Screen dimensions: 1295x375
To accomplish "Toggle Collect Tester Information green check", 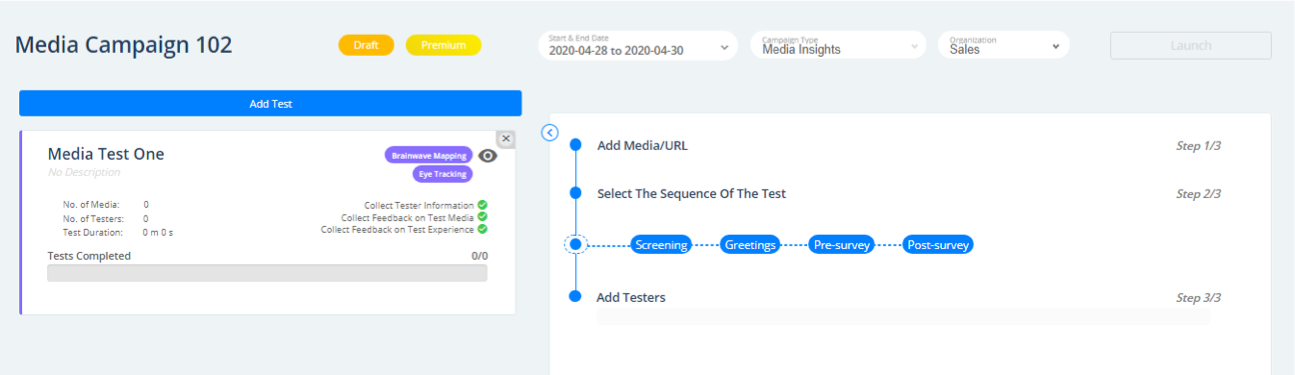I will click(x=482, y=205).
